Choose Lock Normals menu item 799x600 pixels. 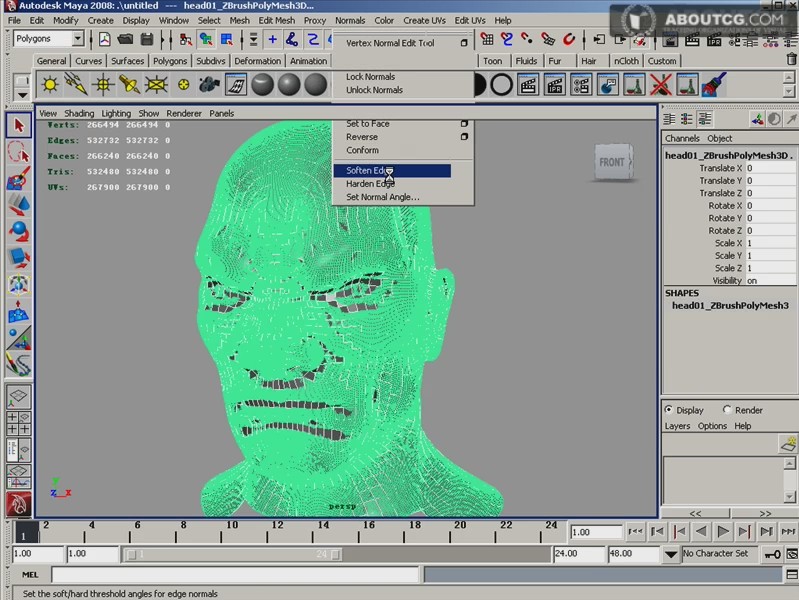[370, 76]
